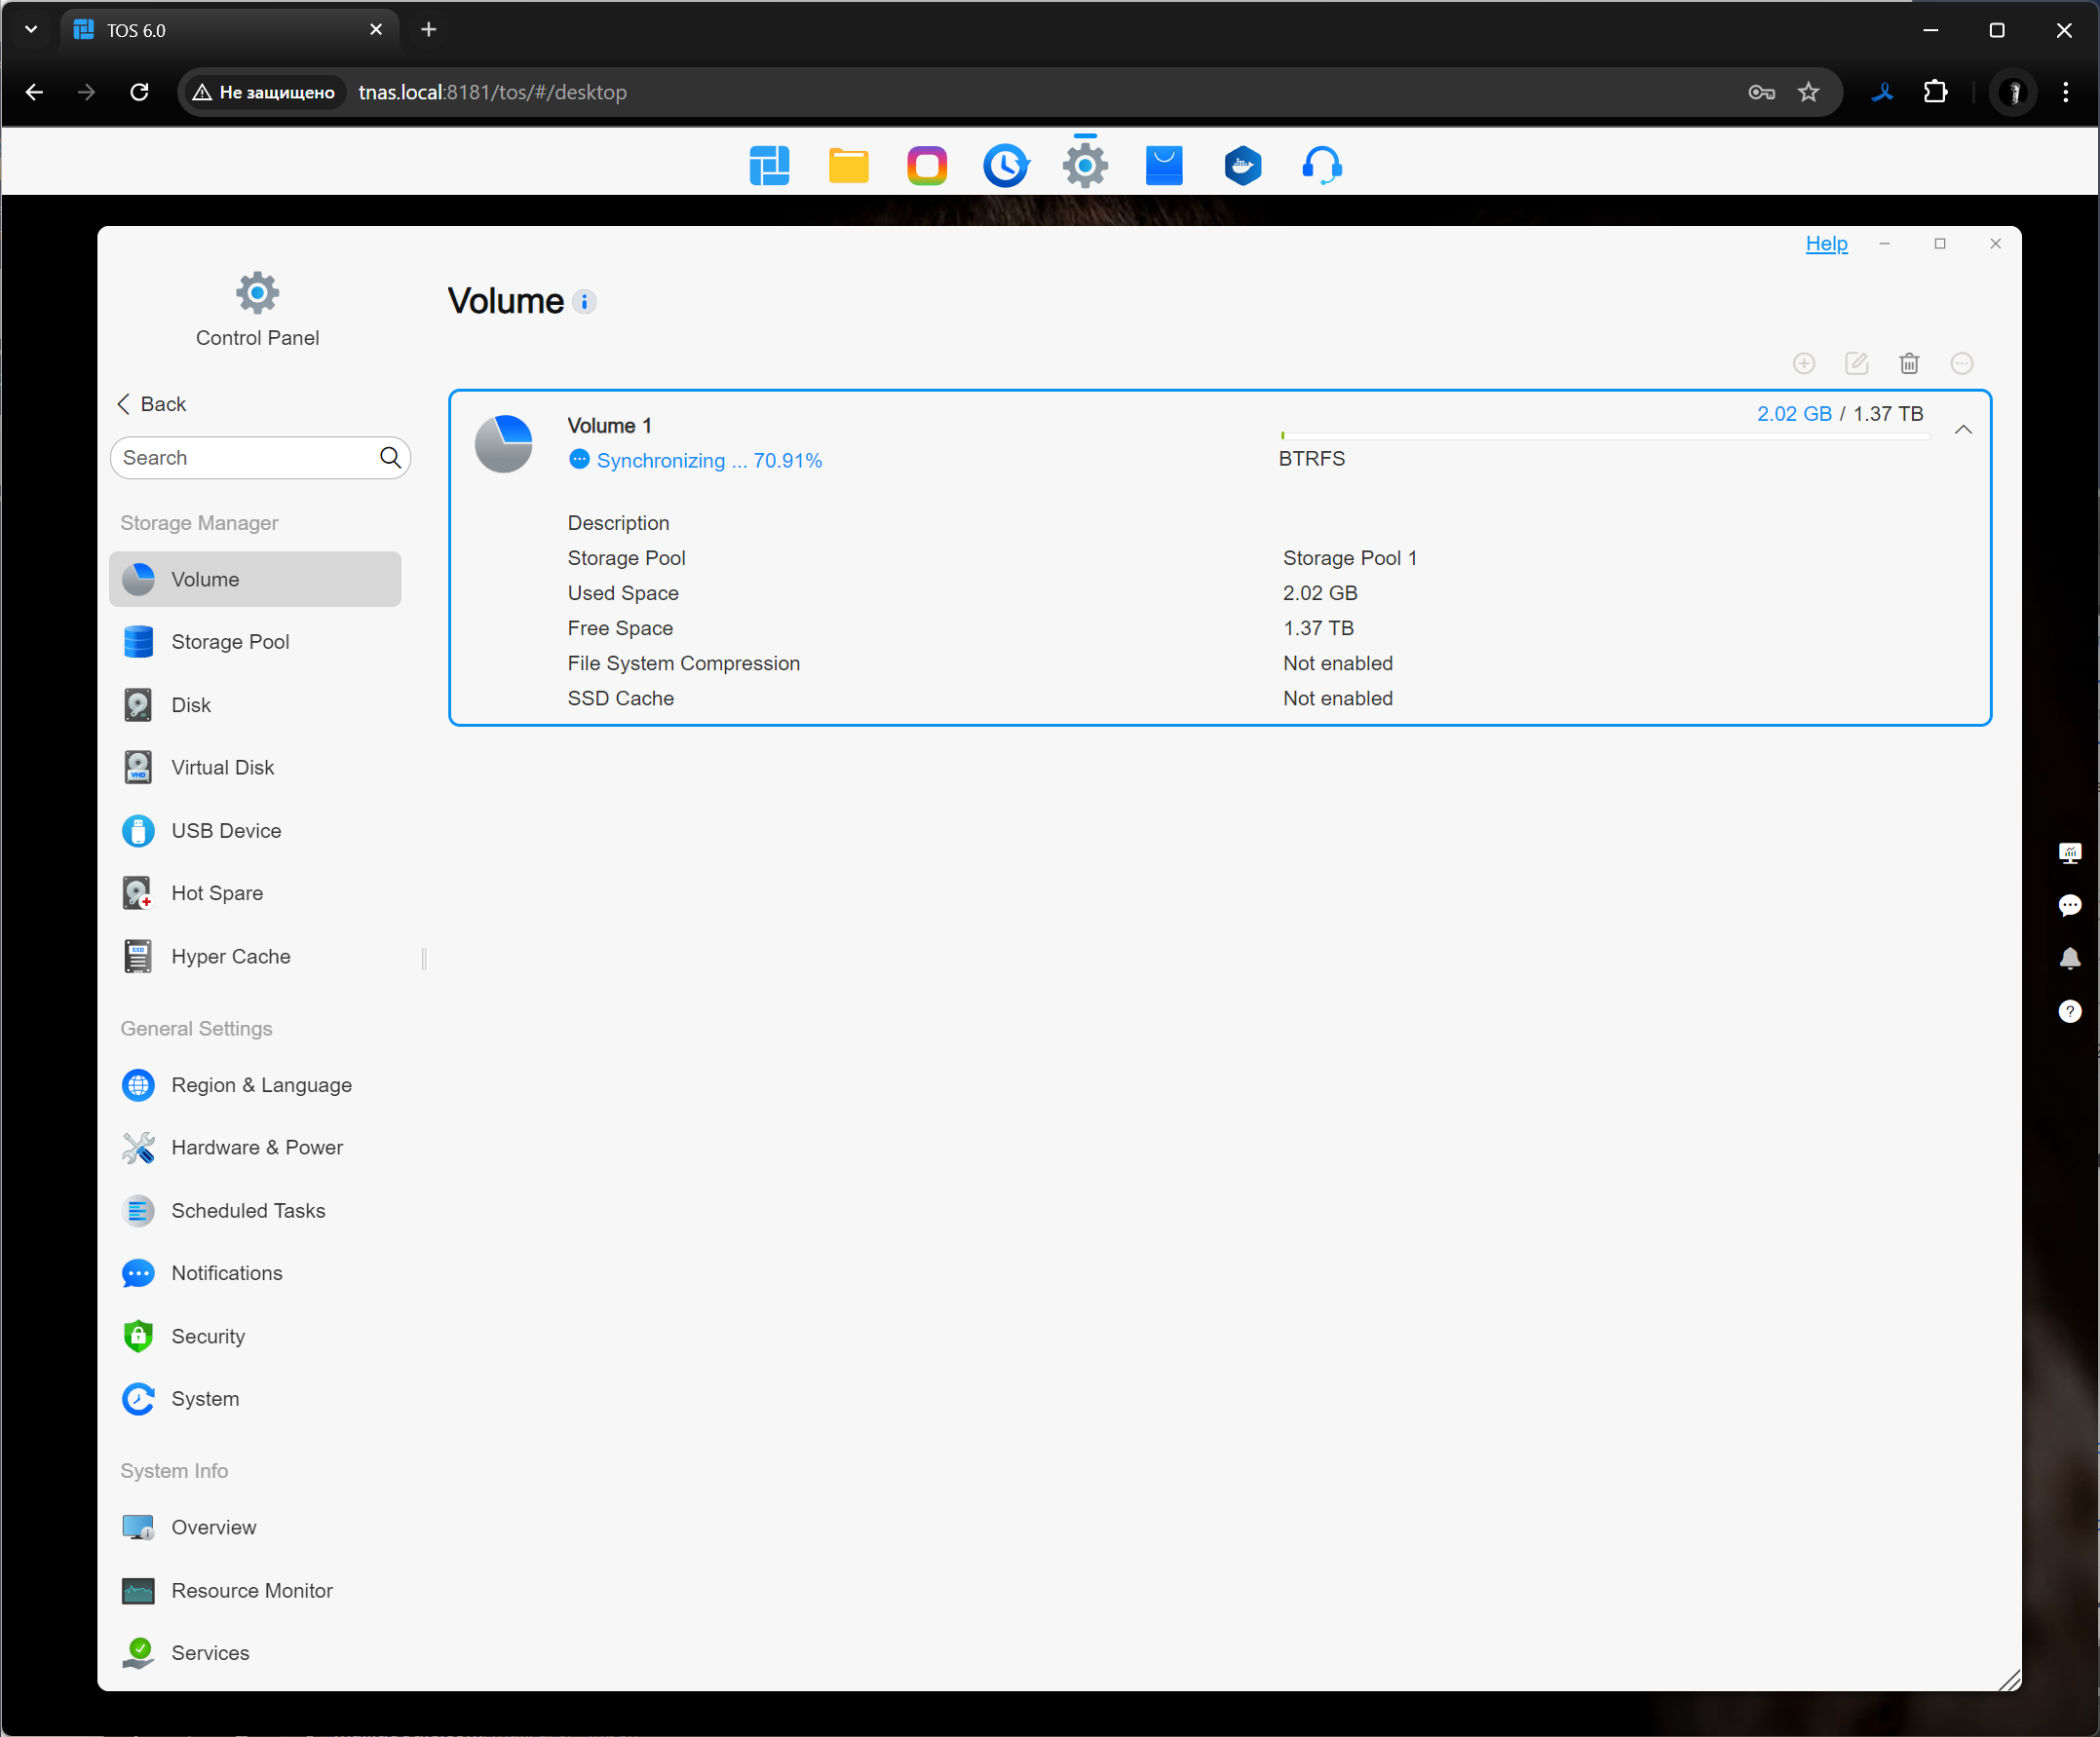Open Hot Spare section
Viewport: 2100px width, 1737px height.
(x=255, y=893)
